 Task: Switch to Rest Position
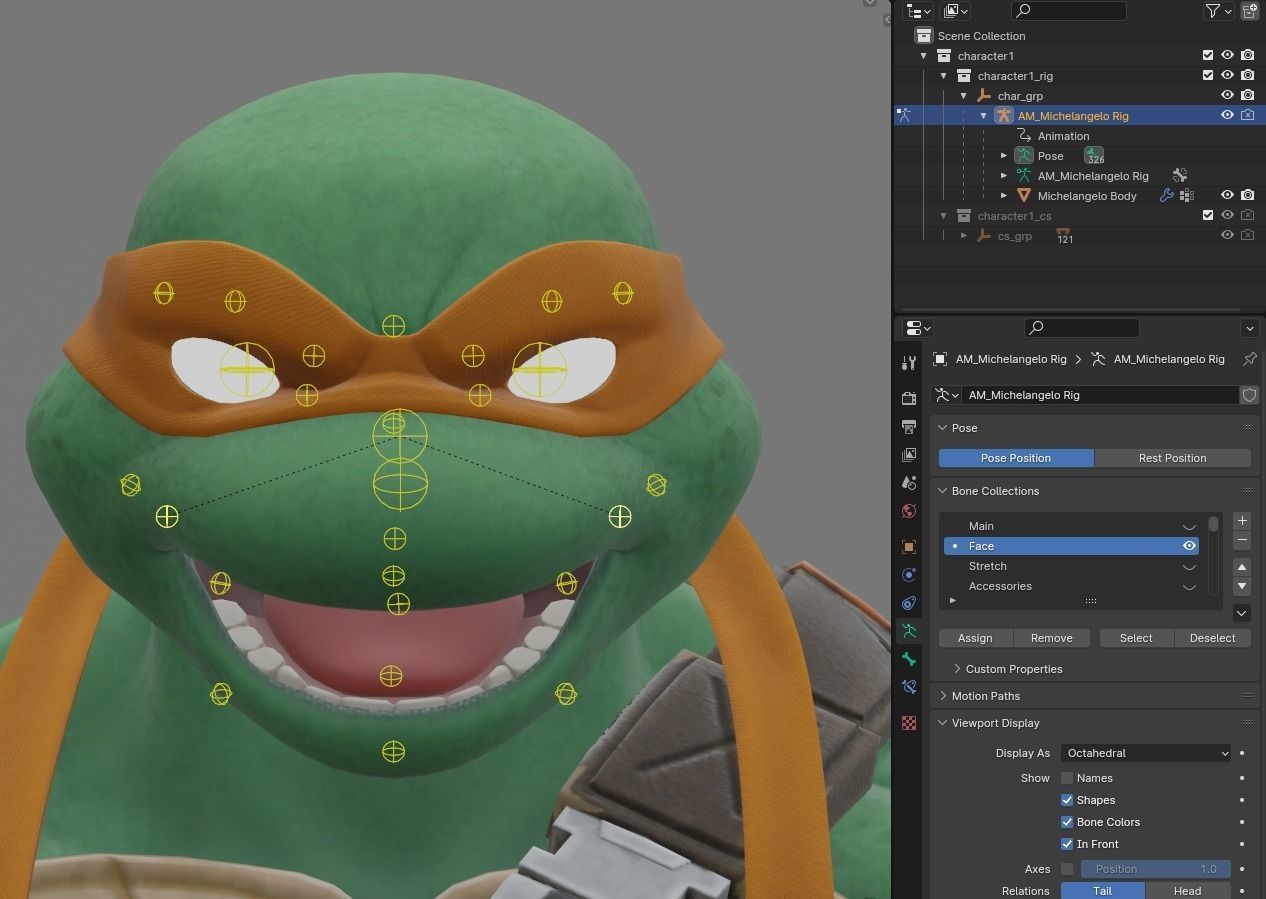click(x=1173, y=458)
